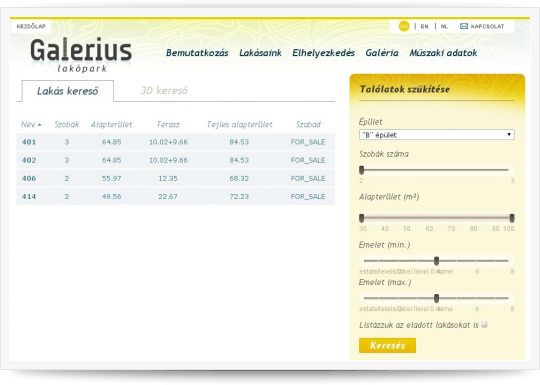Click the Alapterület slider right handle at 100
Image resolution: width=540 pixels, height=385 pixels.
pos(512,218)
